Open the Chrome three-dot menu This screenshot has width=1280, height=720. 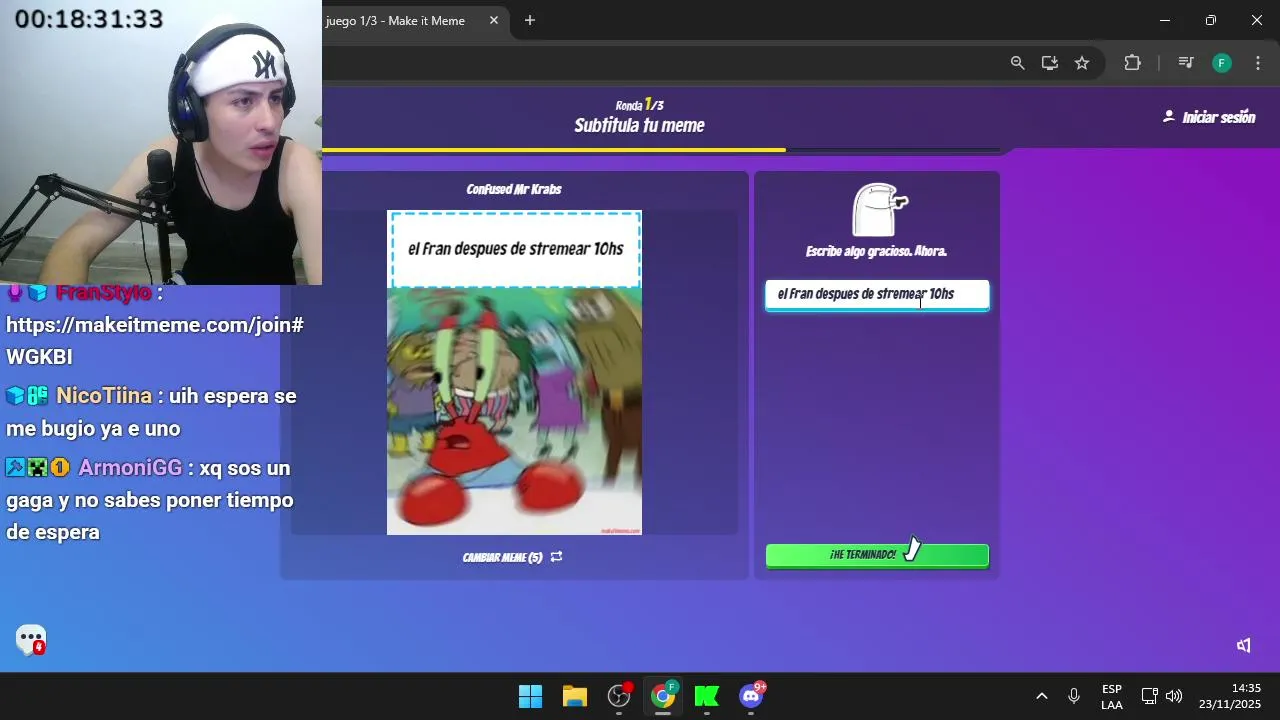point(1257,62)
